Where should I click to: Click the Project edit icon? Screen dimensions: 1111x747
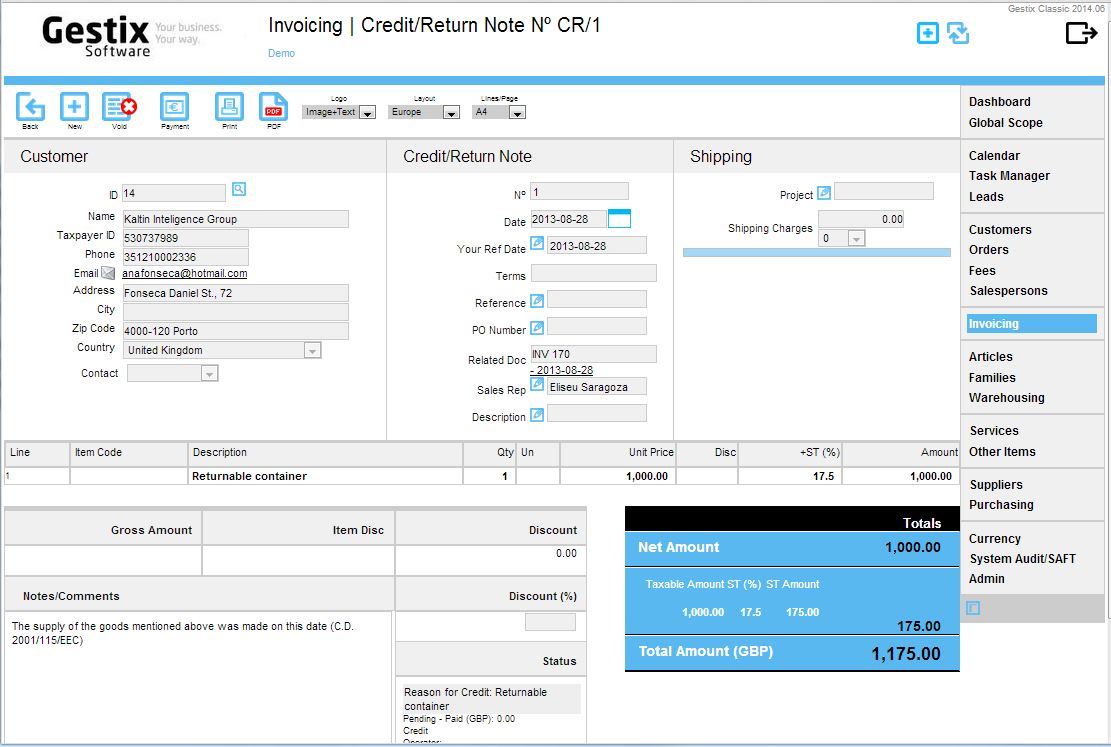click(x=824, y=193)
